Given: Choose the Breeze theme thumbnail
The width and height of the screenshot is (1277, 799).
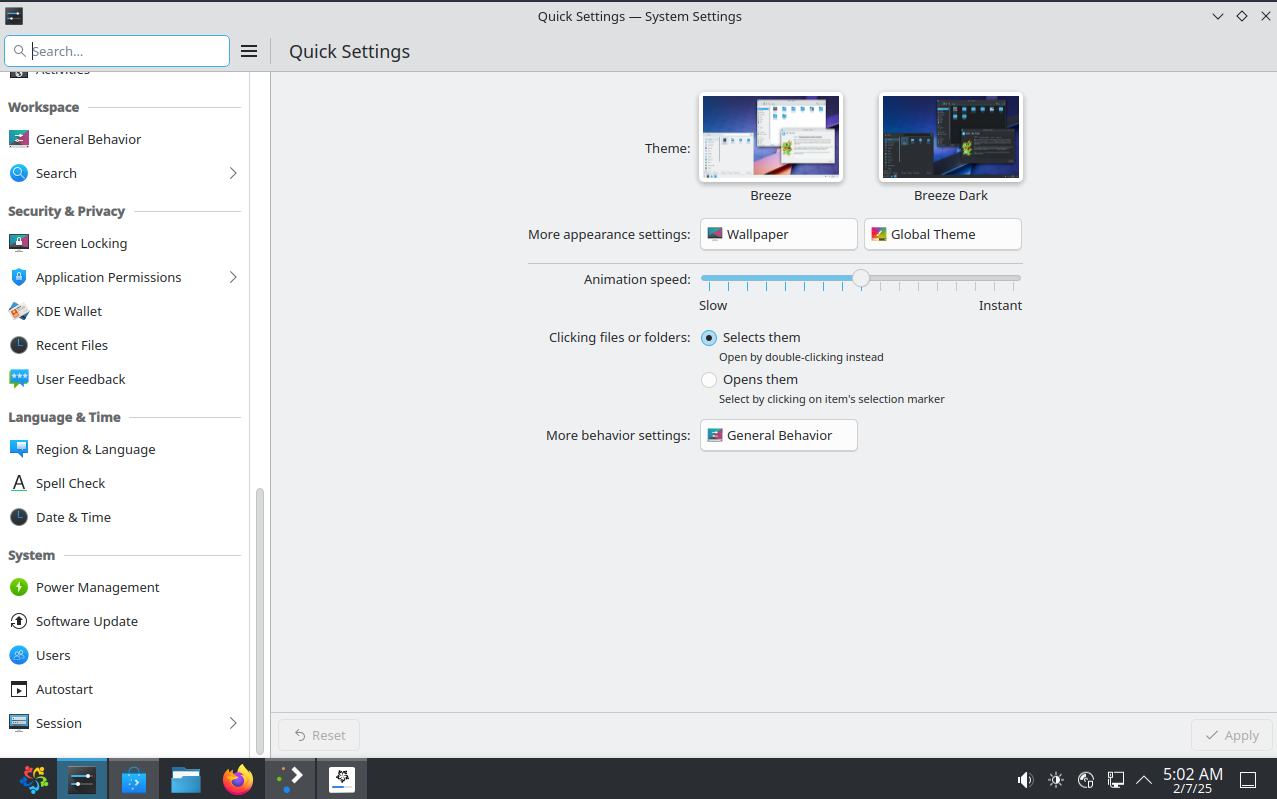Looking at the screenshot, I should (771, 138).
